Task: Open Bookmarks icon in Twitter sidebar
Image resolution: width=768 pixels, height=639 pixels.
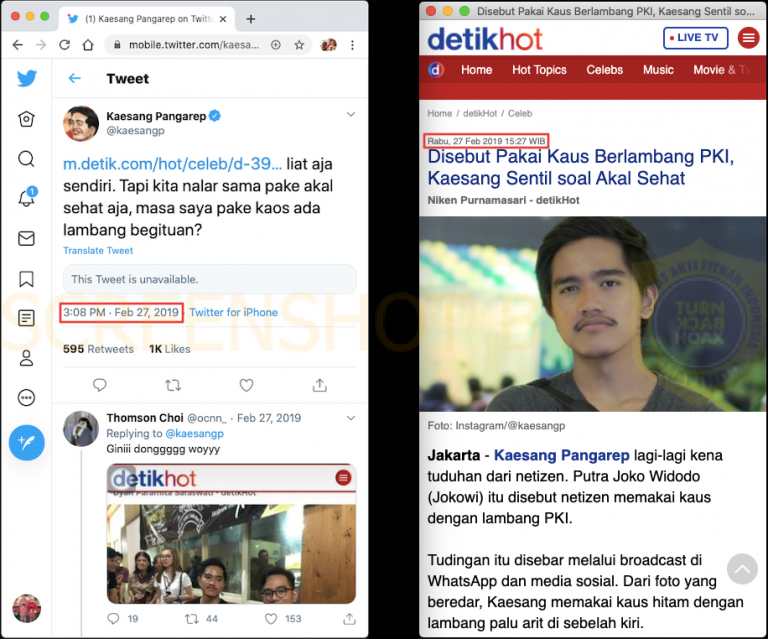Action: coord(26,279)
